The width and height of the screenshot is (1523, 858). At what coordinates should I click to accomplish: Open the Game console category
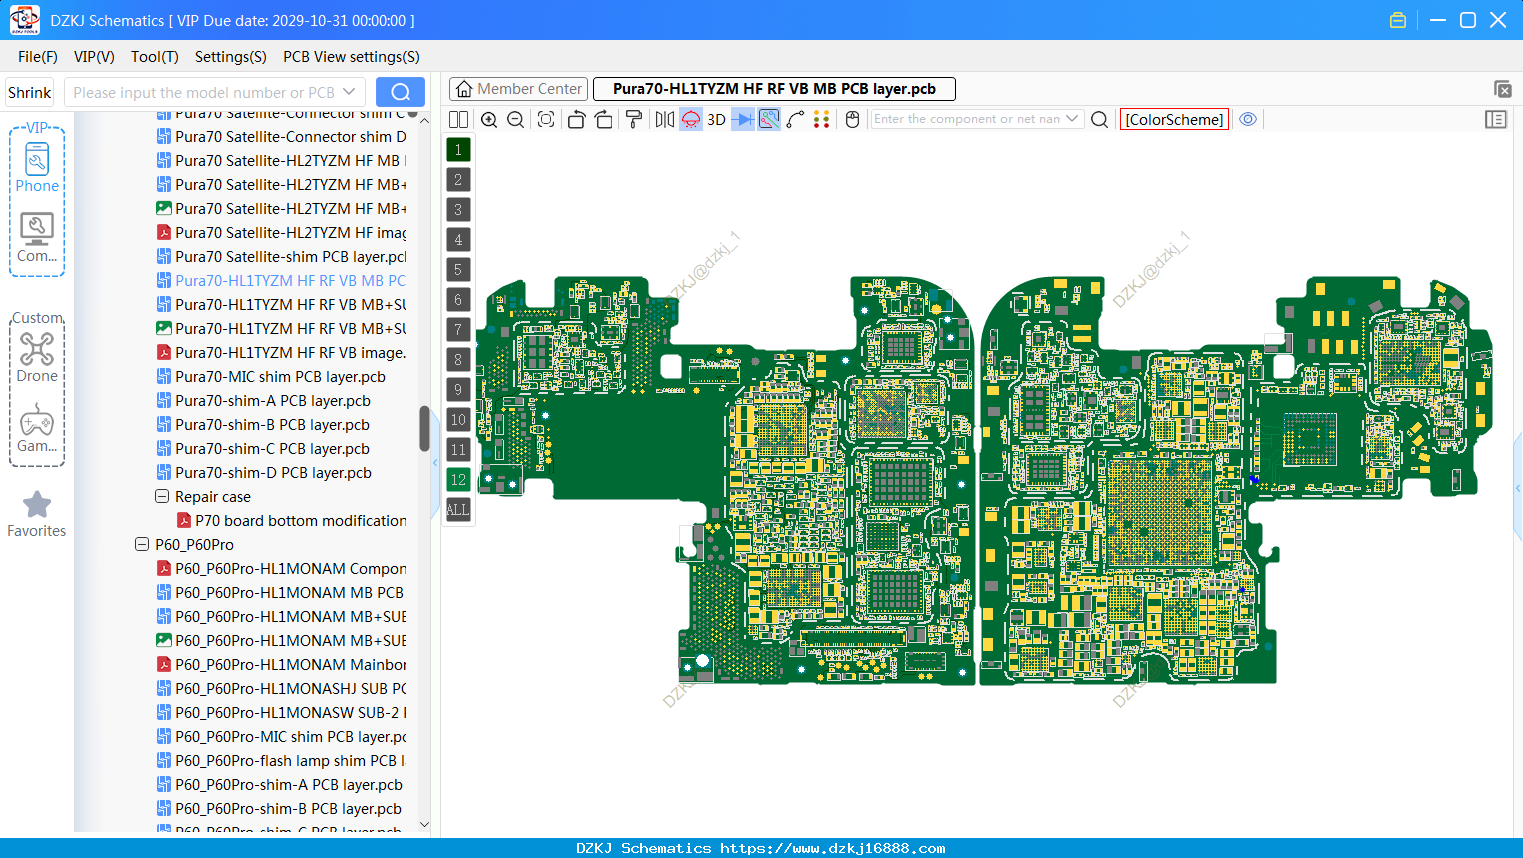click(37, 428)
